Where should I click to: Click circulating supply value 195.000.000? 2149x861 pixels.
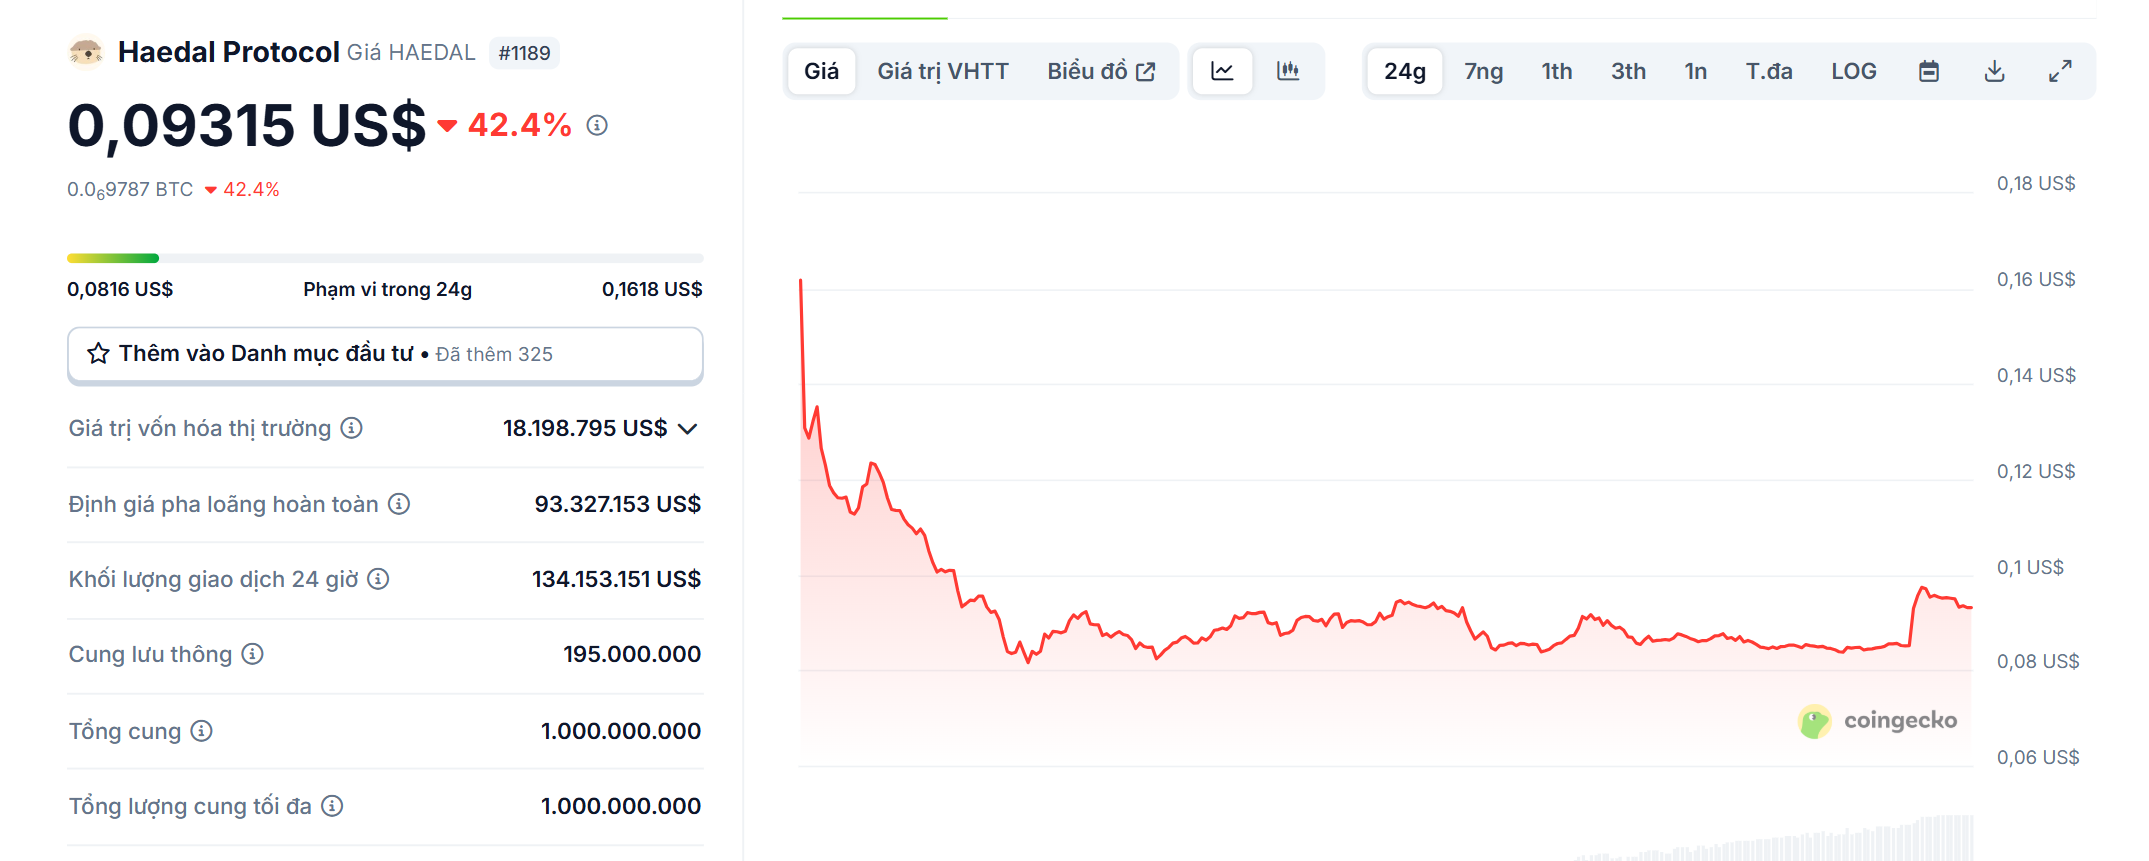coord(632,654)
